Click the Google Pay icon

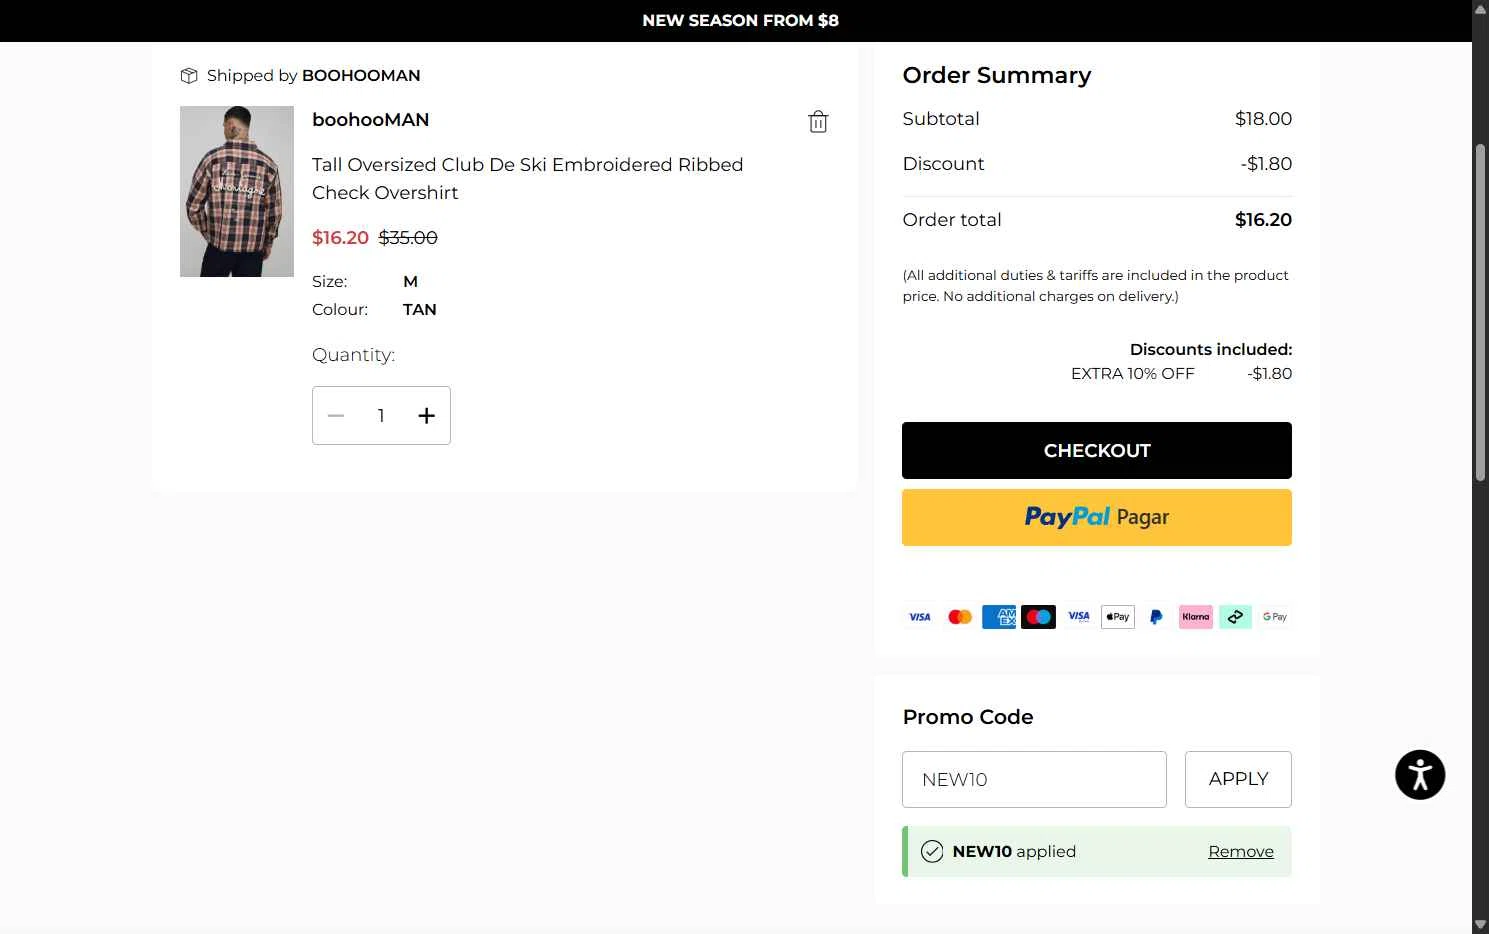click(x=1274, y=617)
